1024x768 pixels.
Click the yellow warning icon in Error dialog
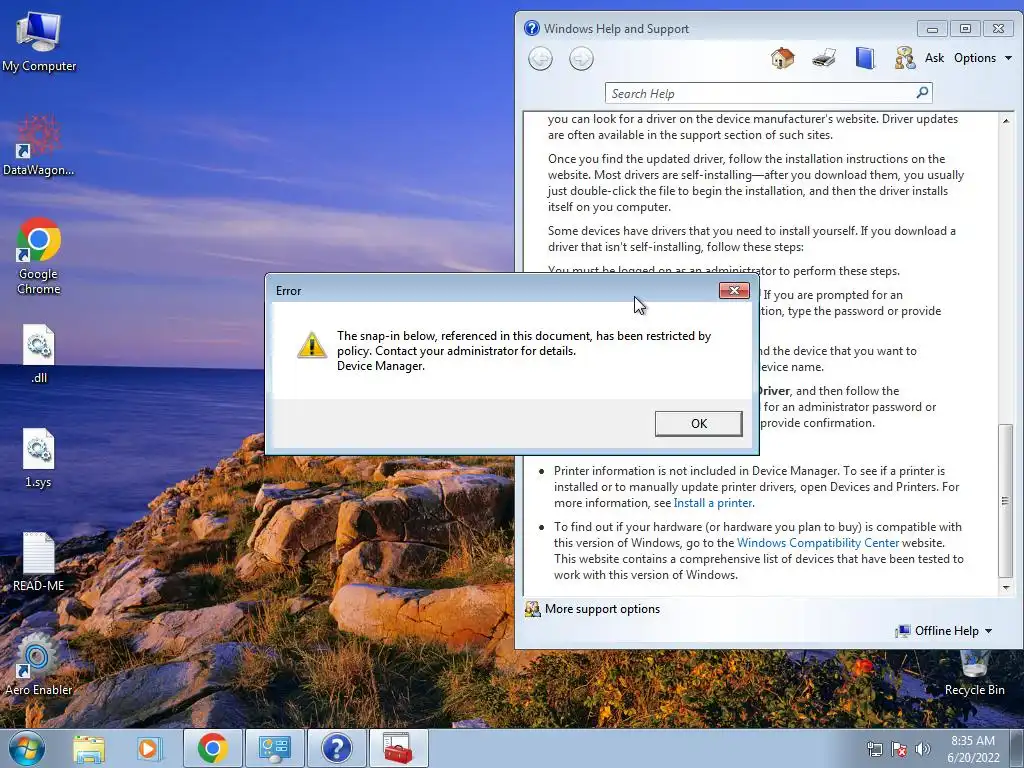click(312, 344)
